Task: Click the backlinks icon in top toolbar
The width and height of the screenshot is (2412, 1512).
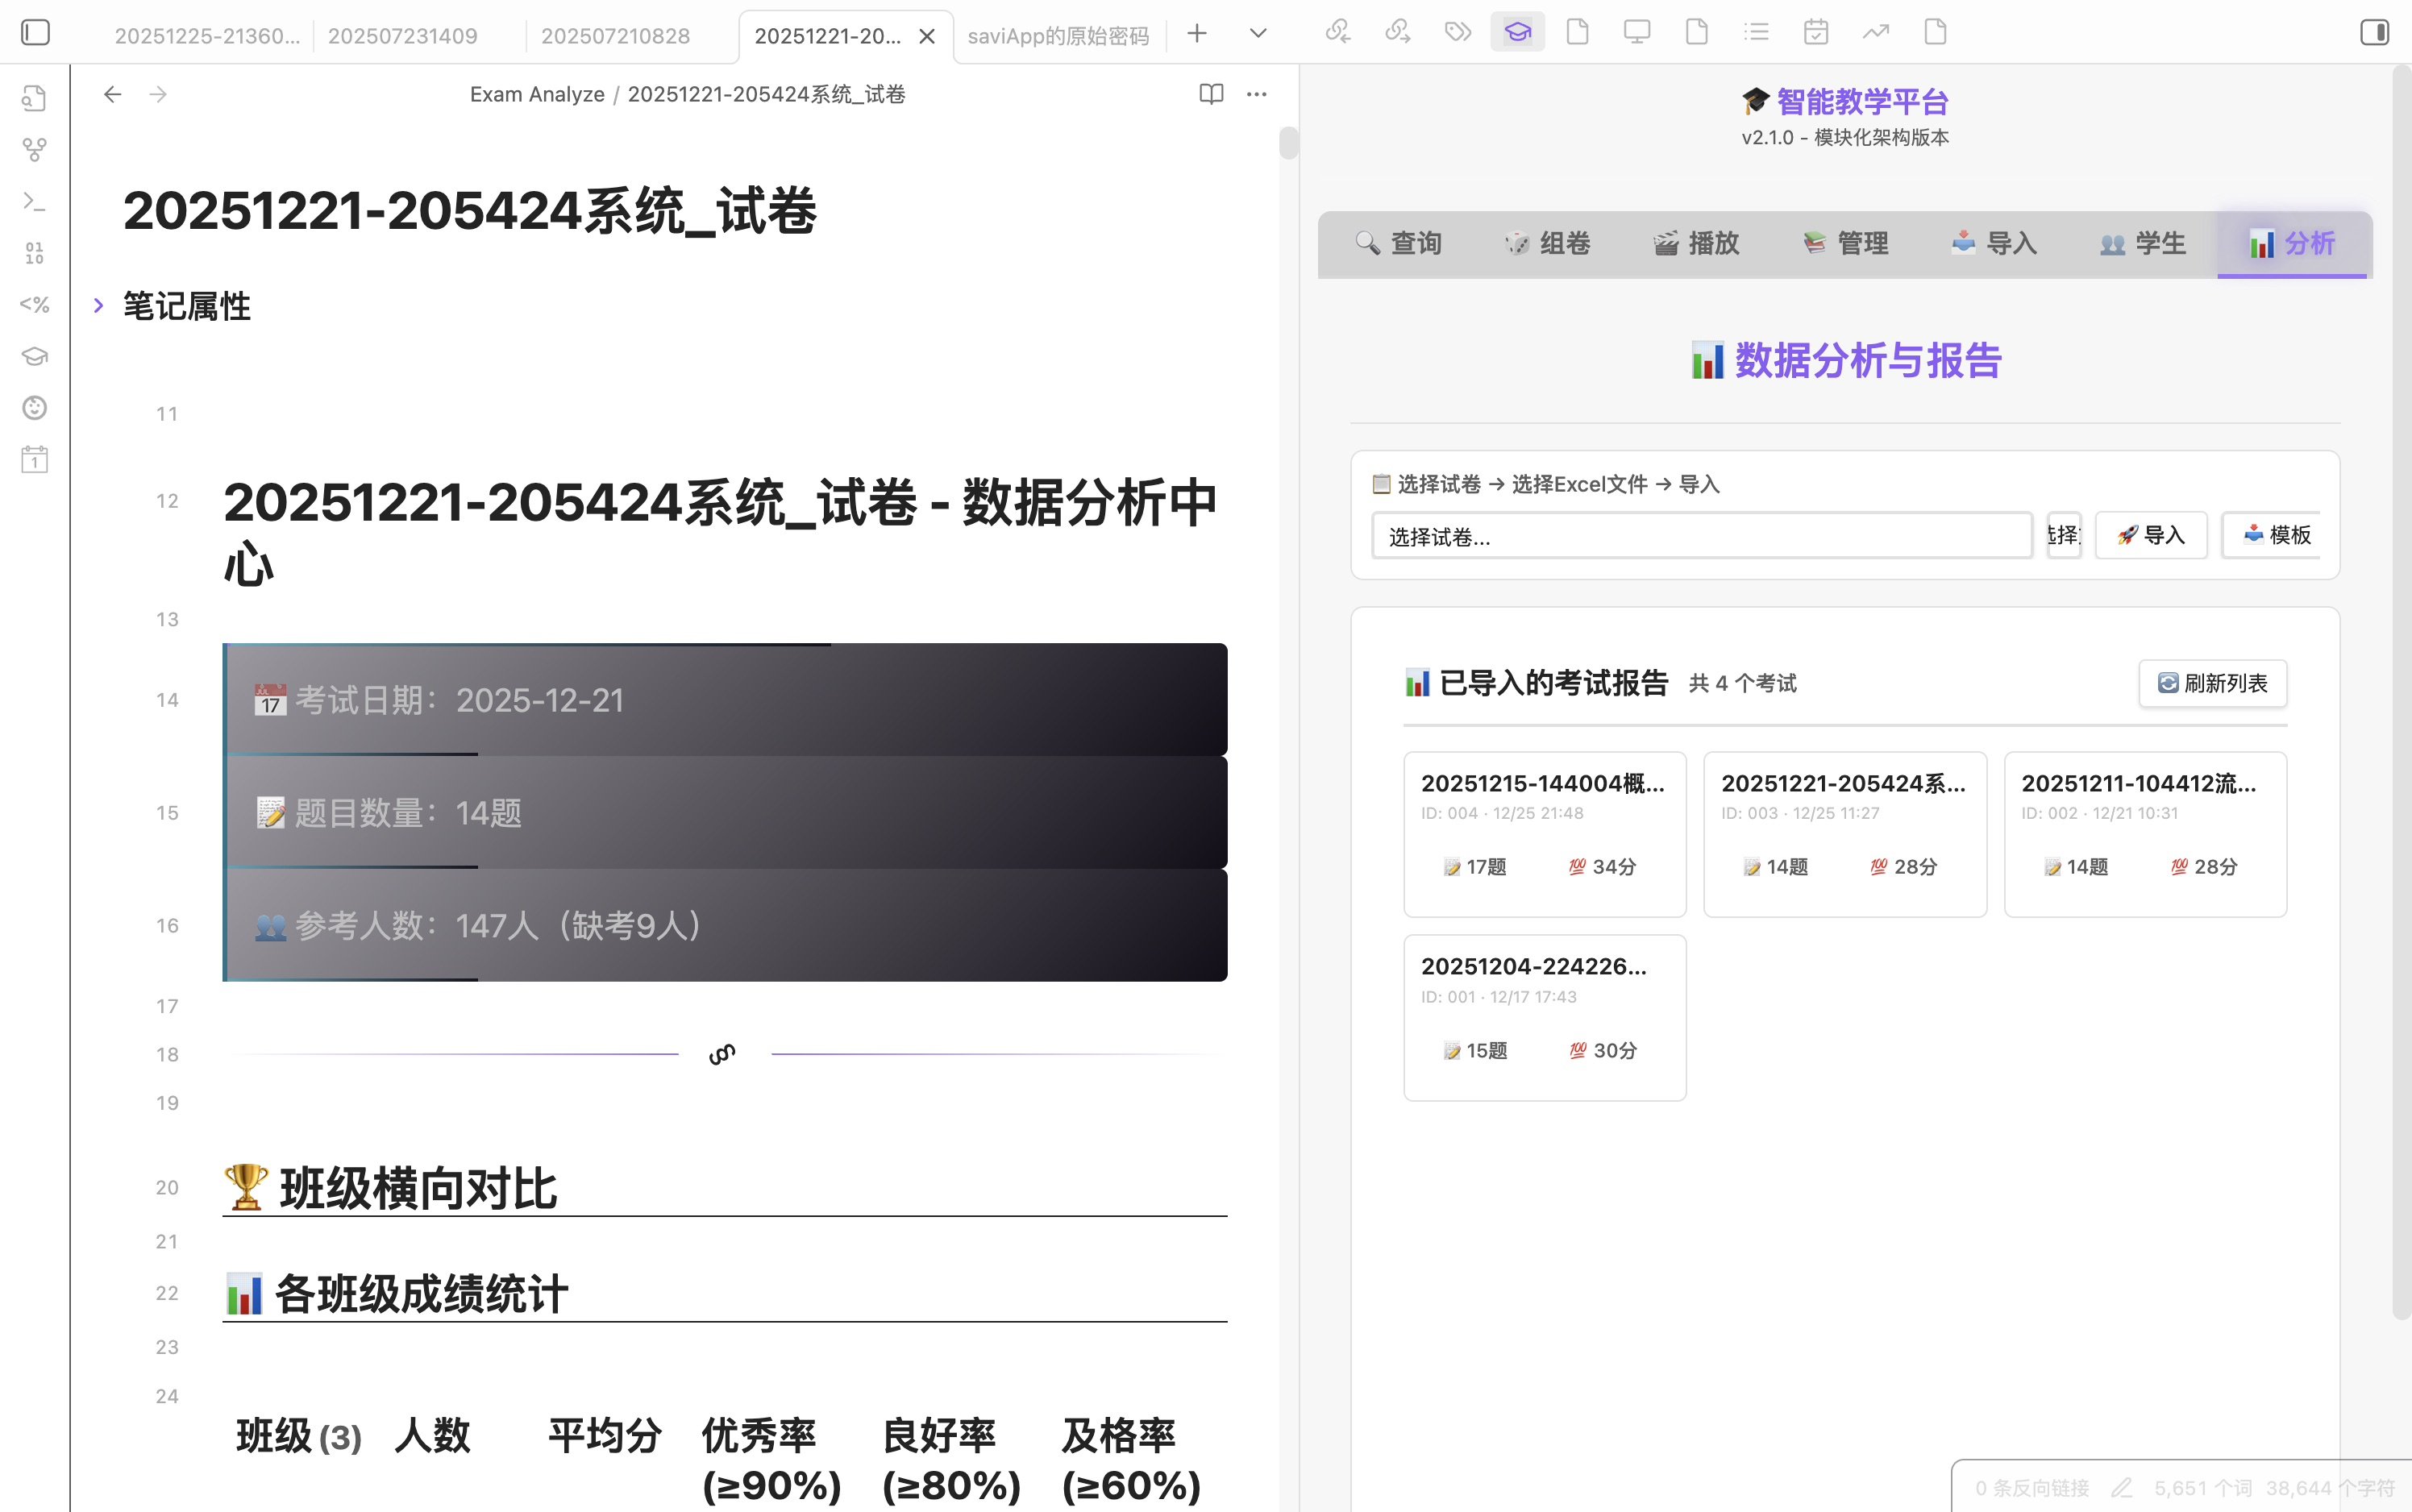Action: (x=1337, y=31)
